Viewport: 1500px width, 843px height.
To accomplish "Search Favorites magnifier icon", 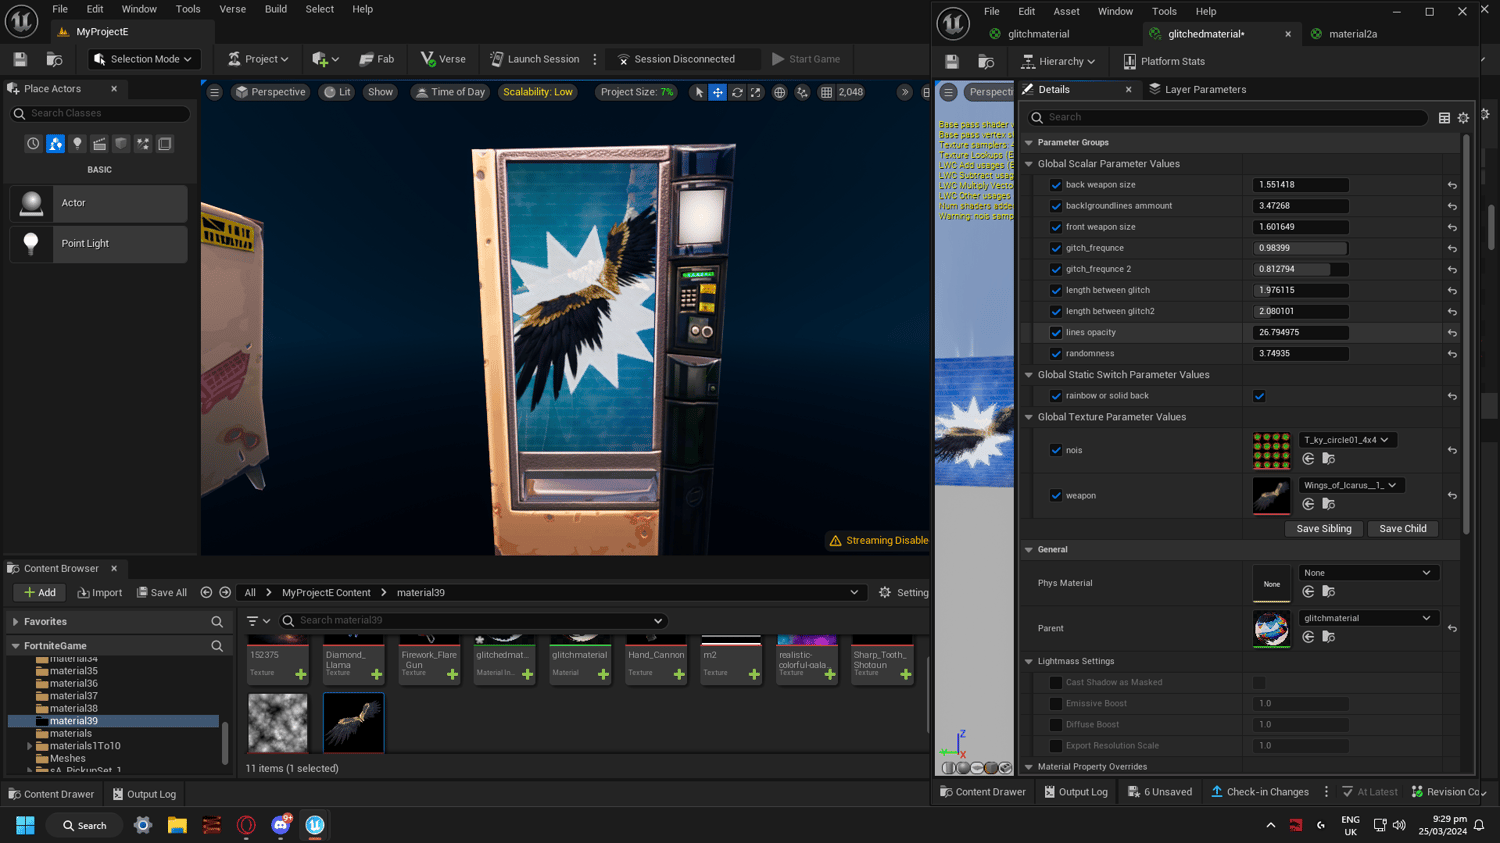I will (217, 622).
